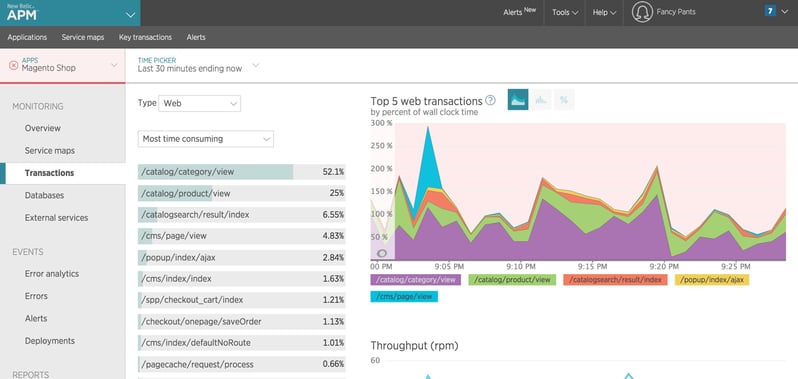798x379 pixels.
Task: Select the /catalog/product/view transaction row
Action: [241, 193]
